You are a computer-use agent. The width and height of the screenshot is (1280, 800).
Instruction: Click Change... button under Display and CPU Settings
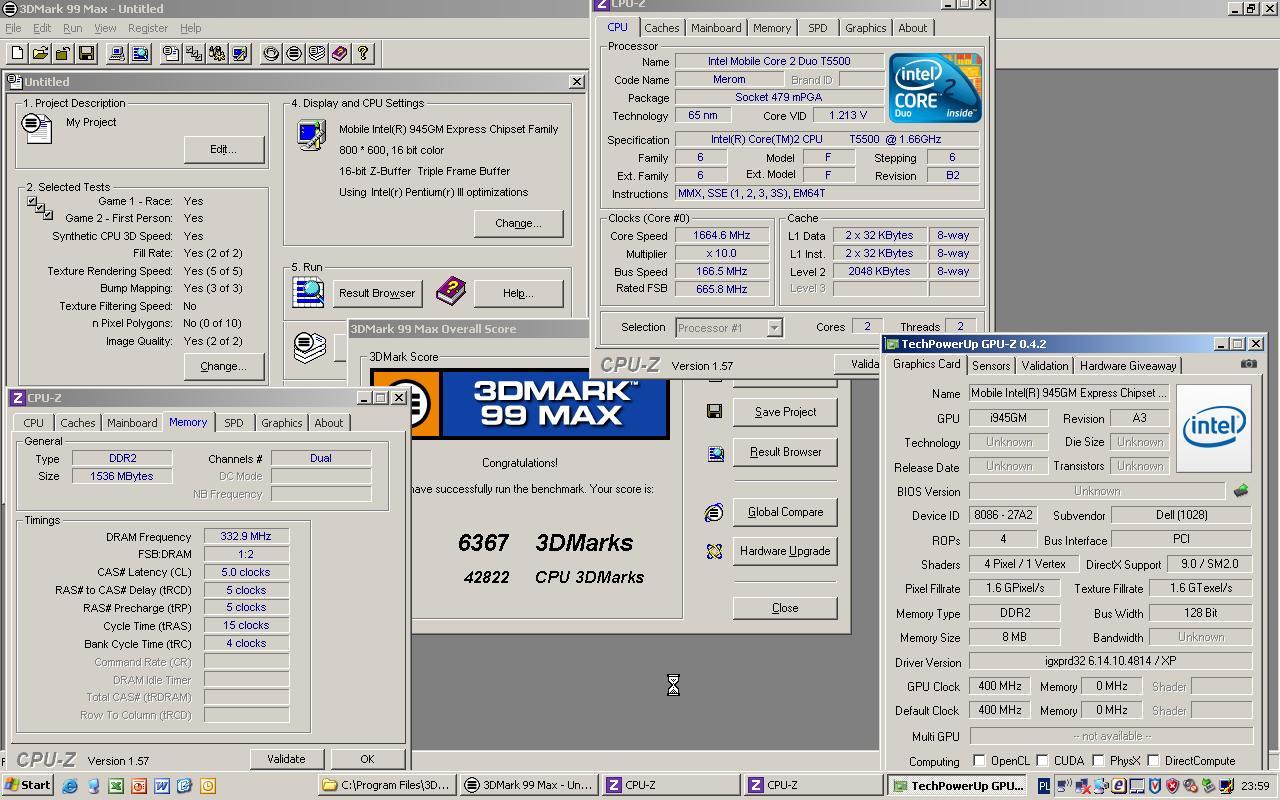(x=518, y=223)
